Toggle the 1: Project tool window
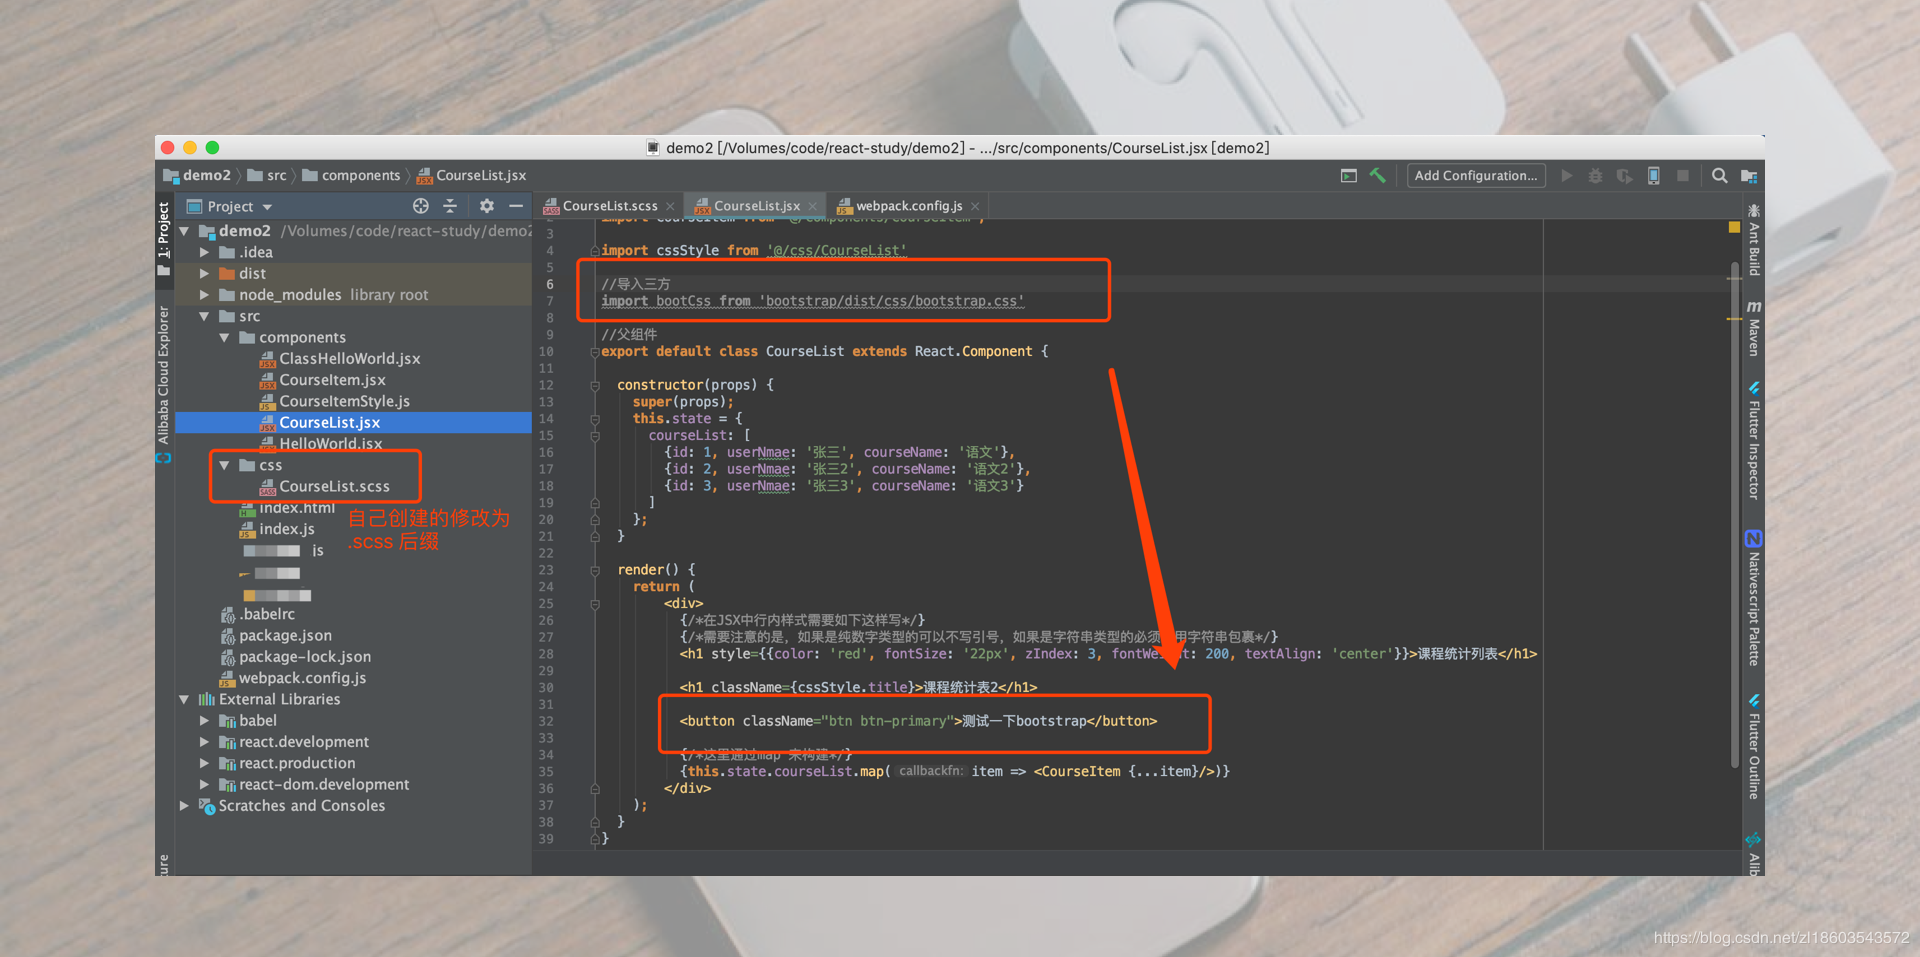This screenshot has width=1920, height=957. pyautogui.click(x=164, y=238)
